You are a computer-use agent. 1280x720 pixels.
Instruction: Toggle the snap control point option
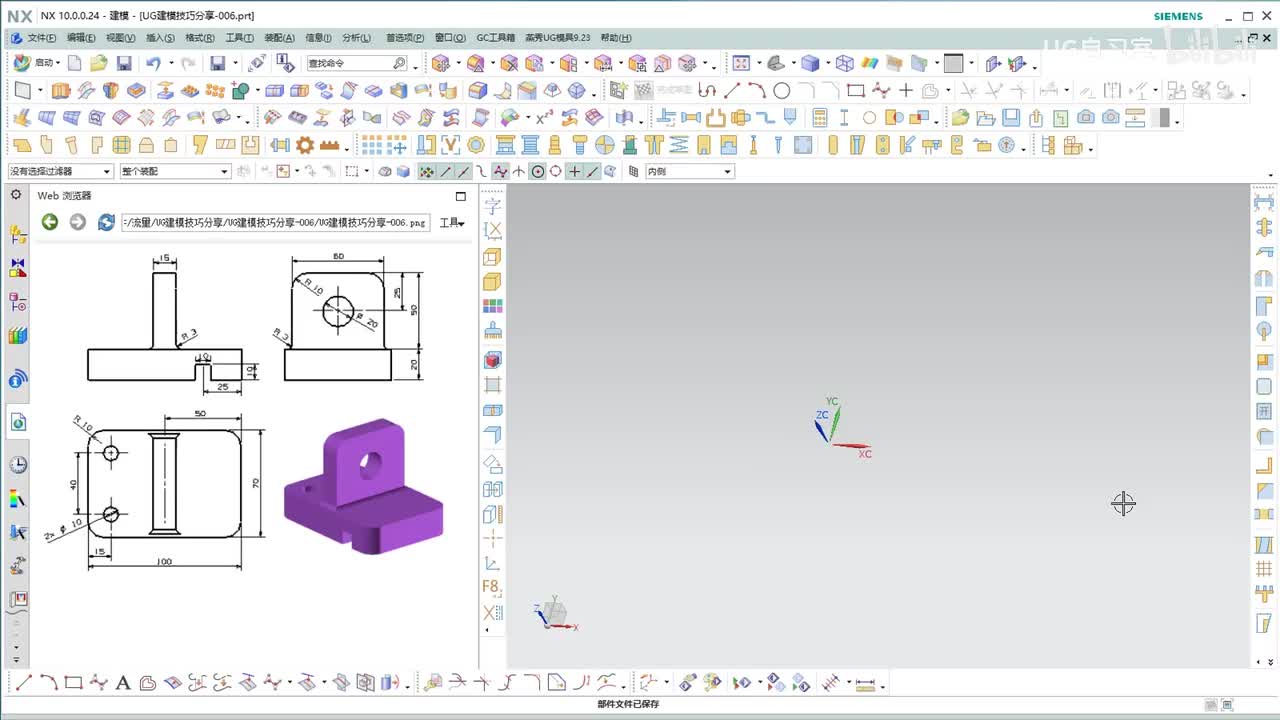482,171
